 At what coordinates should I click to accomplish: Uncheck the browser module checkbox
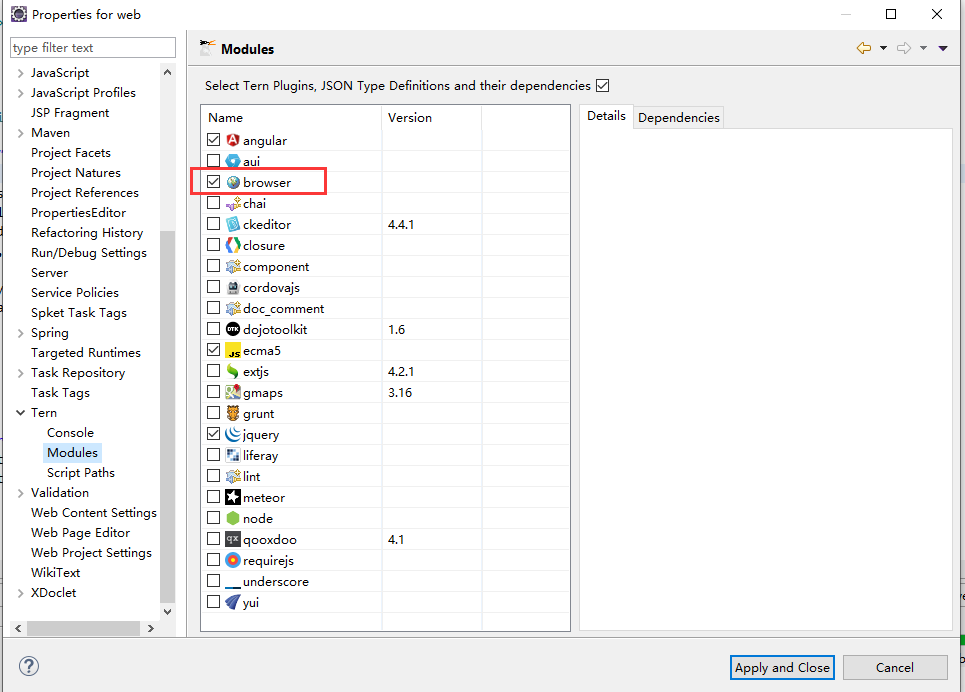(214, 182)
